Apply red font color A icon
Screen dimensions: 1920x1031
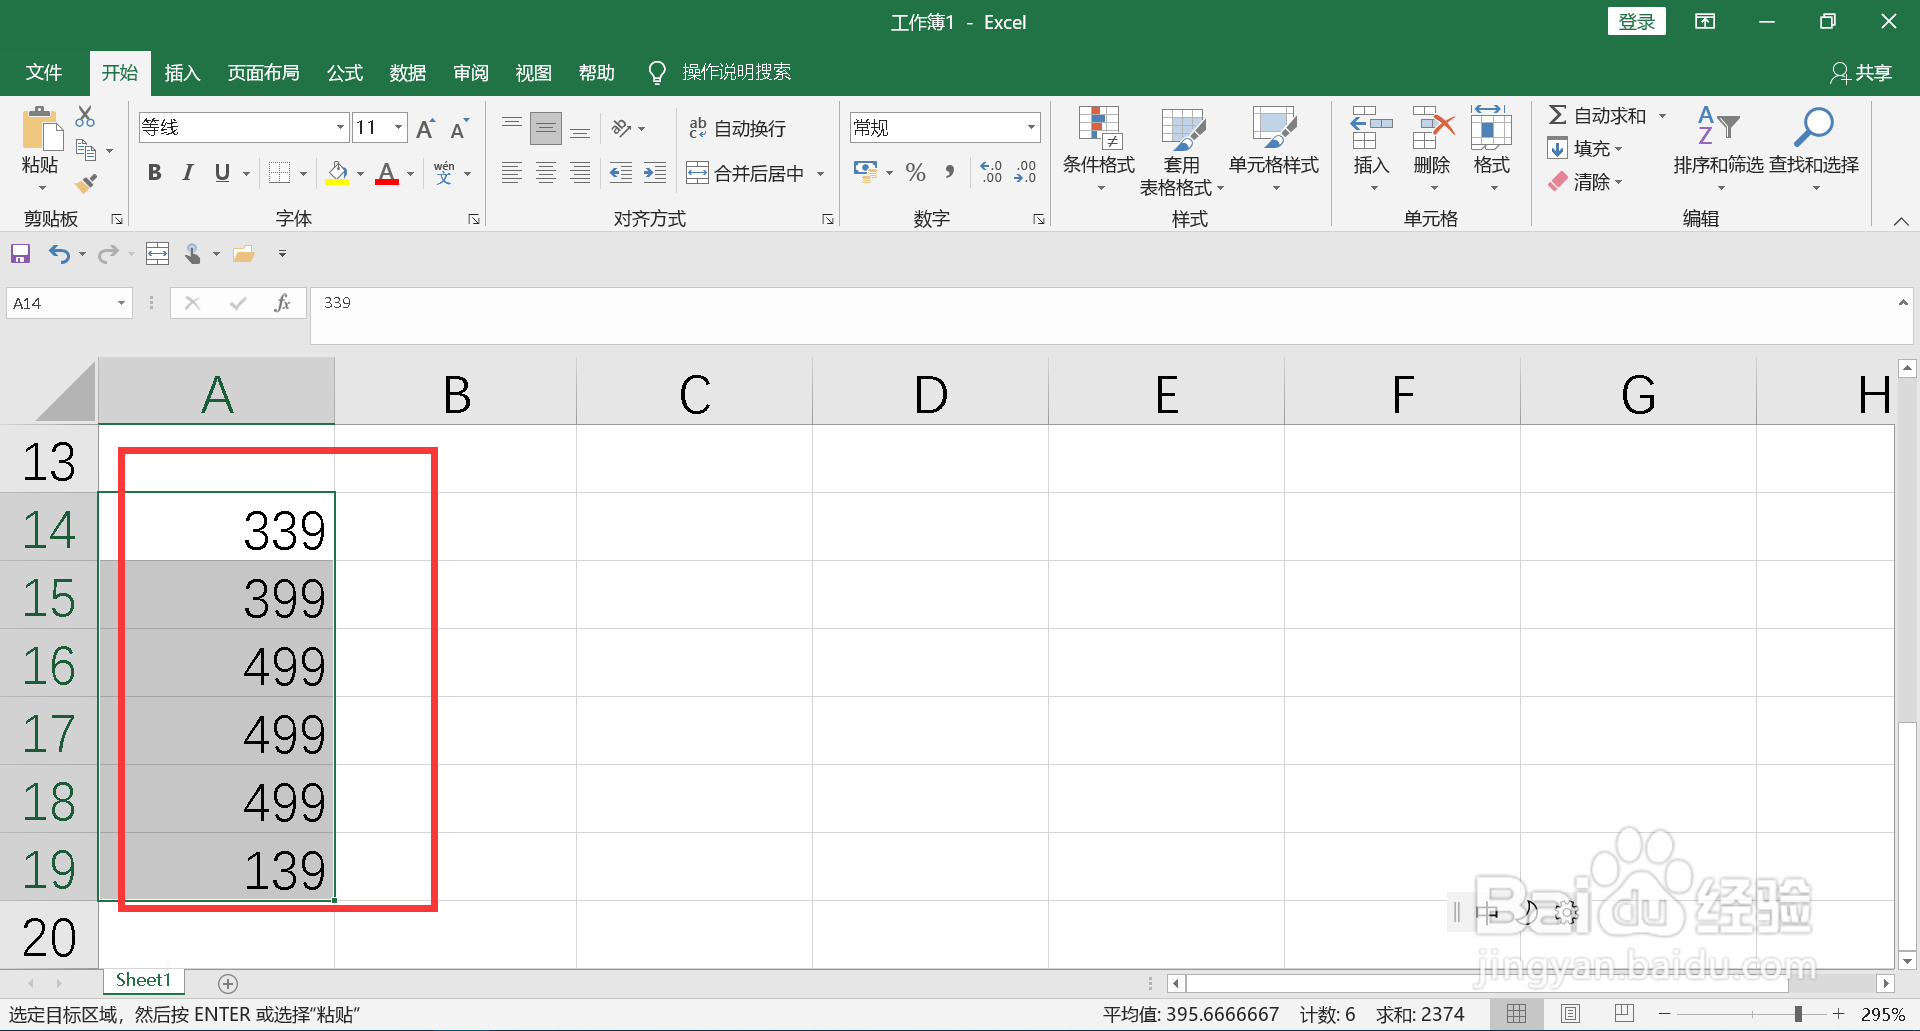[387, 173]
